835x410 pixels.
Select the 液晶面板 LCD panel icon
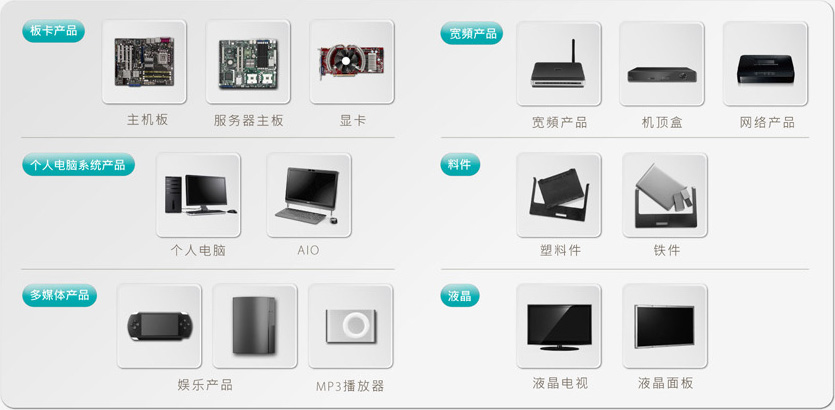pos(665,326)
